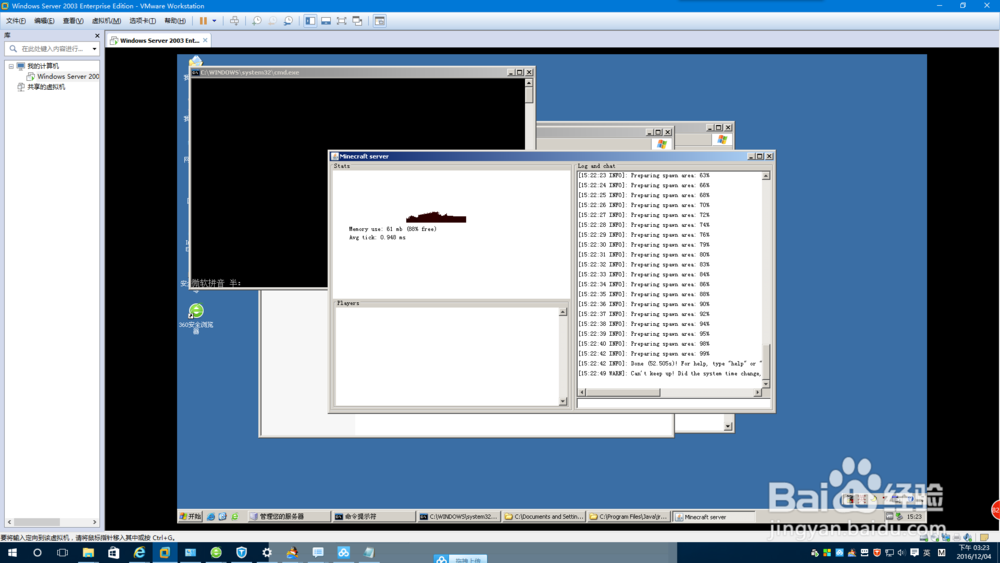
Task: Click the Unity mode toolbar icon
Action: (x=358, y=21)
